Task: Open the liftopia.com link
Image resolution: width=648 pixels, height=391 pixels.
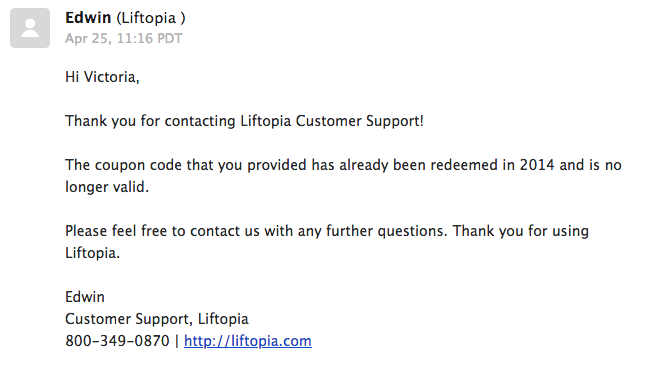Action: point(248,341)
